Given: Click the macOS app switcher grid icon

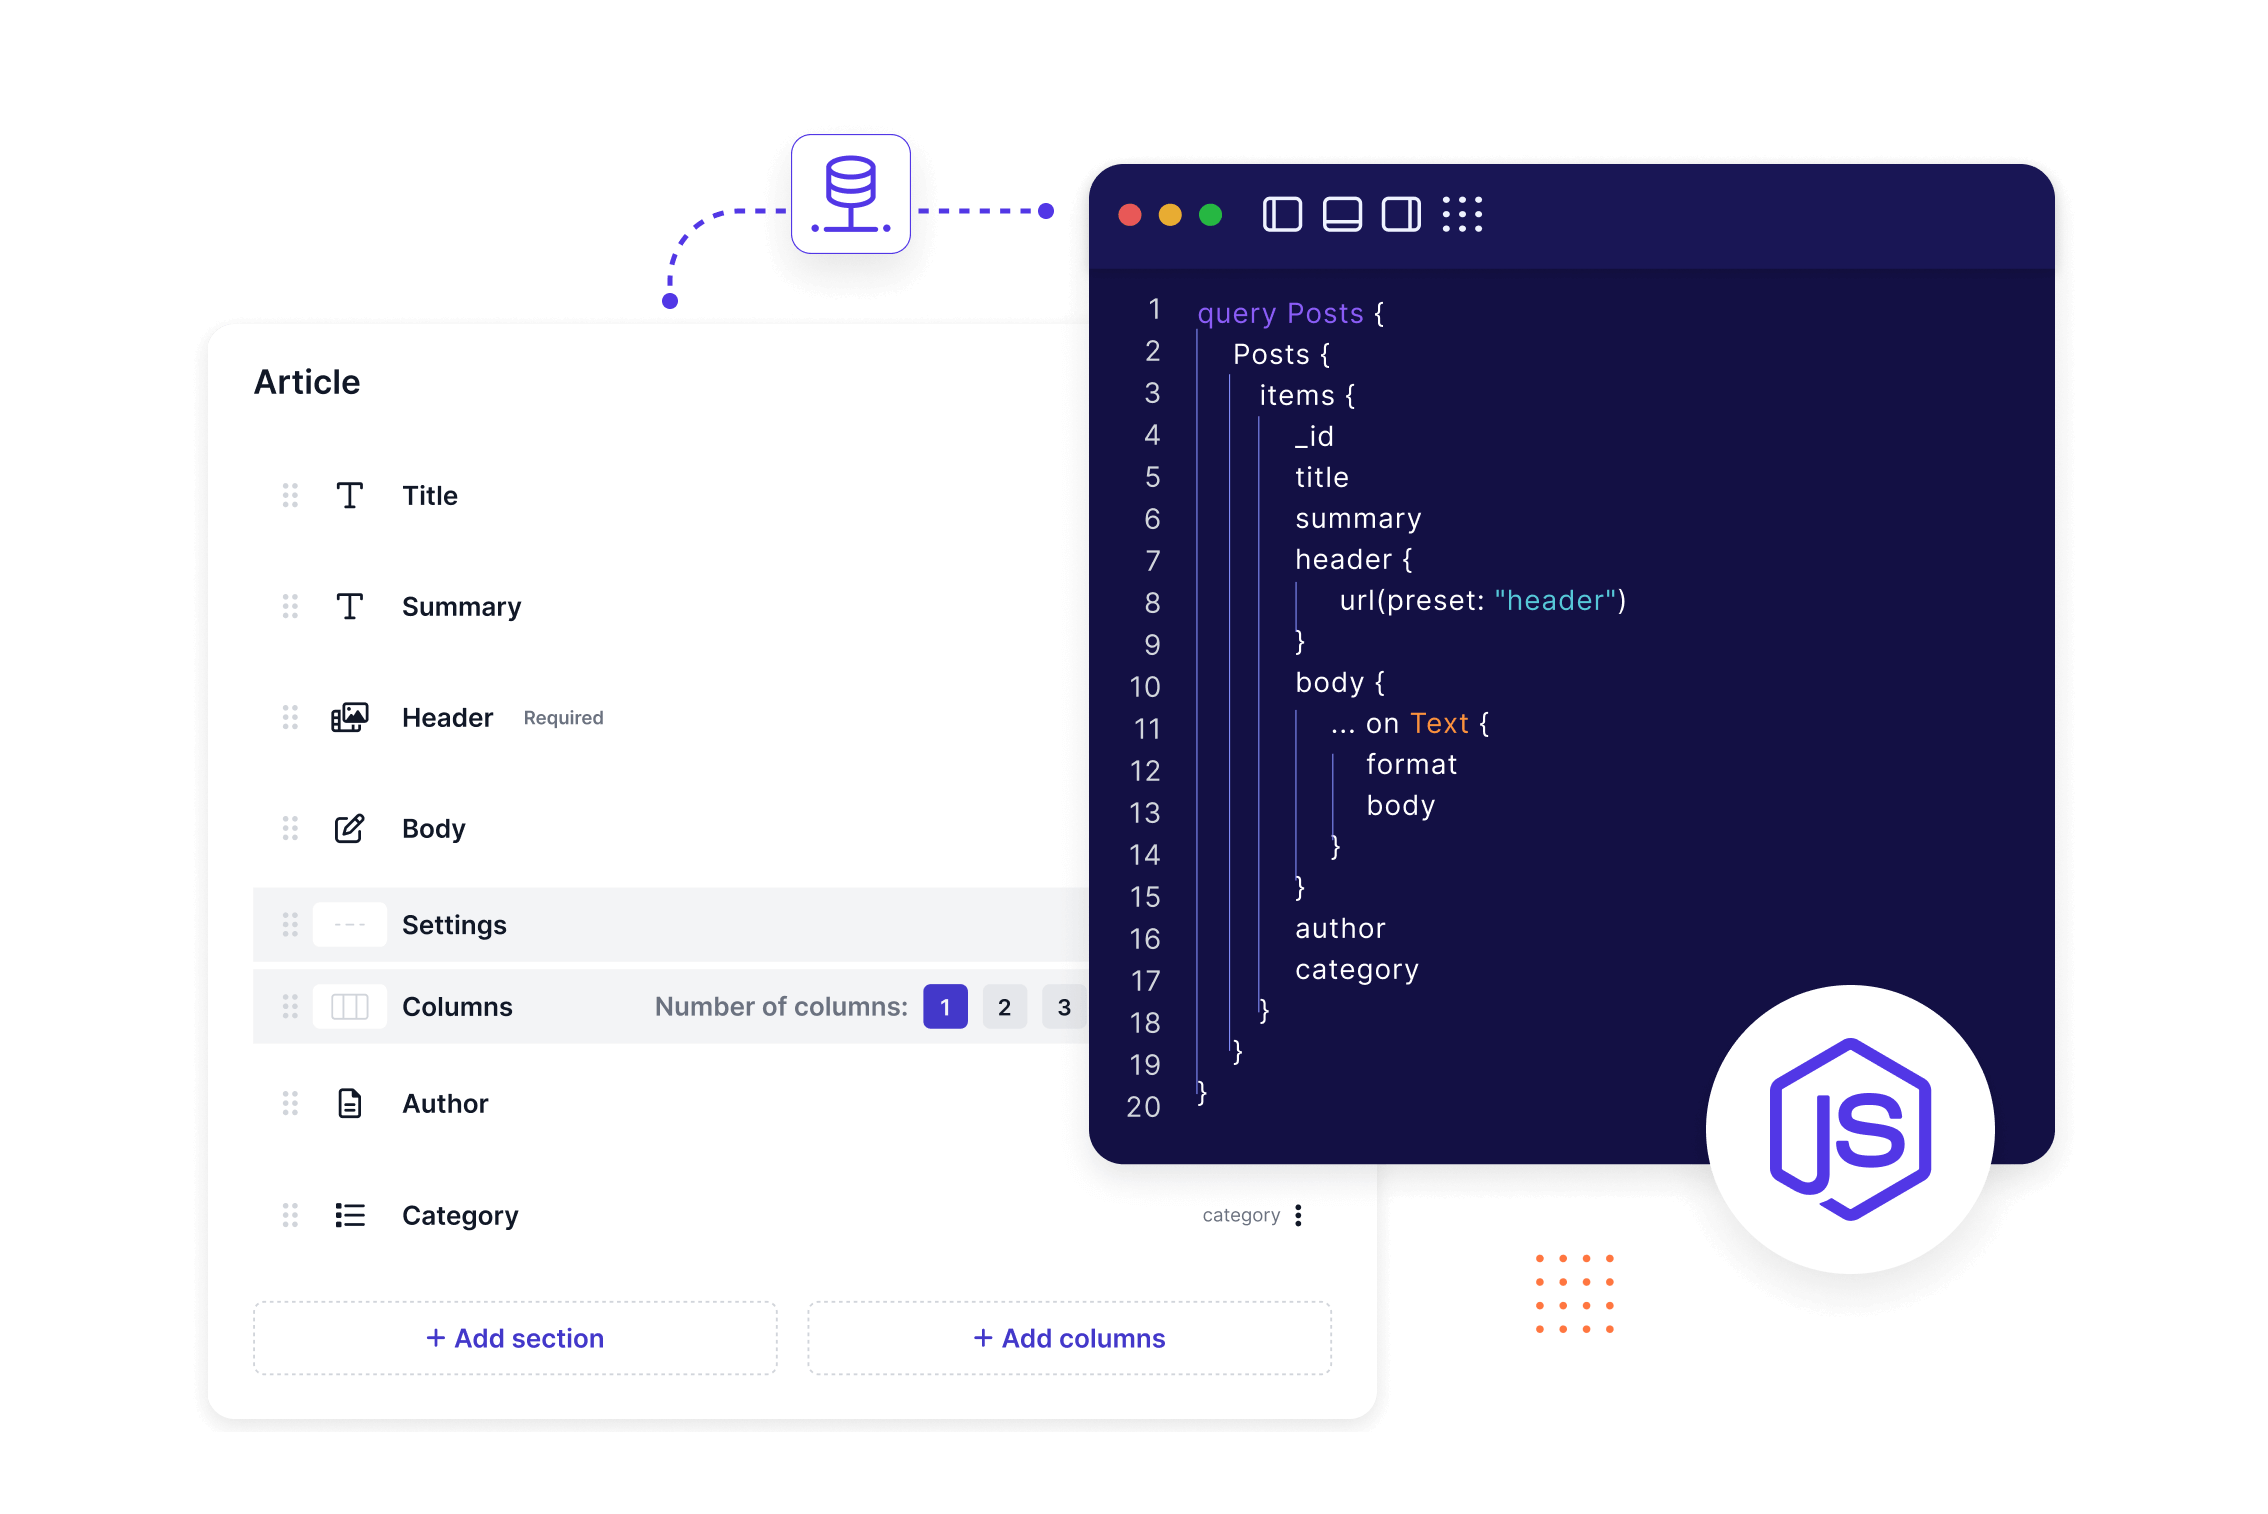Looking at the screenshot, I should [x=1464, y=215].
